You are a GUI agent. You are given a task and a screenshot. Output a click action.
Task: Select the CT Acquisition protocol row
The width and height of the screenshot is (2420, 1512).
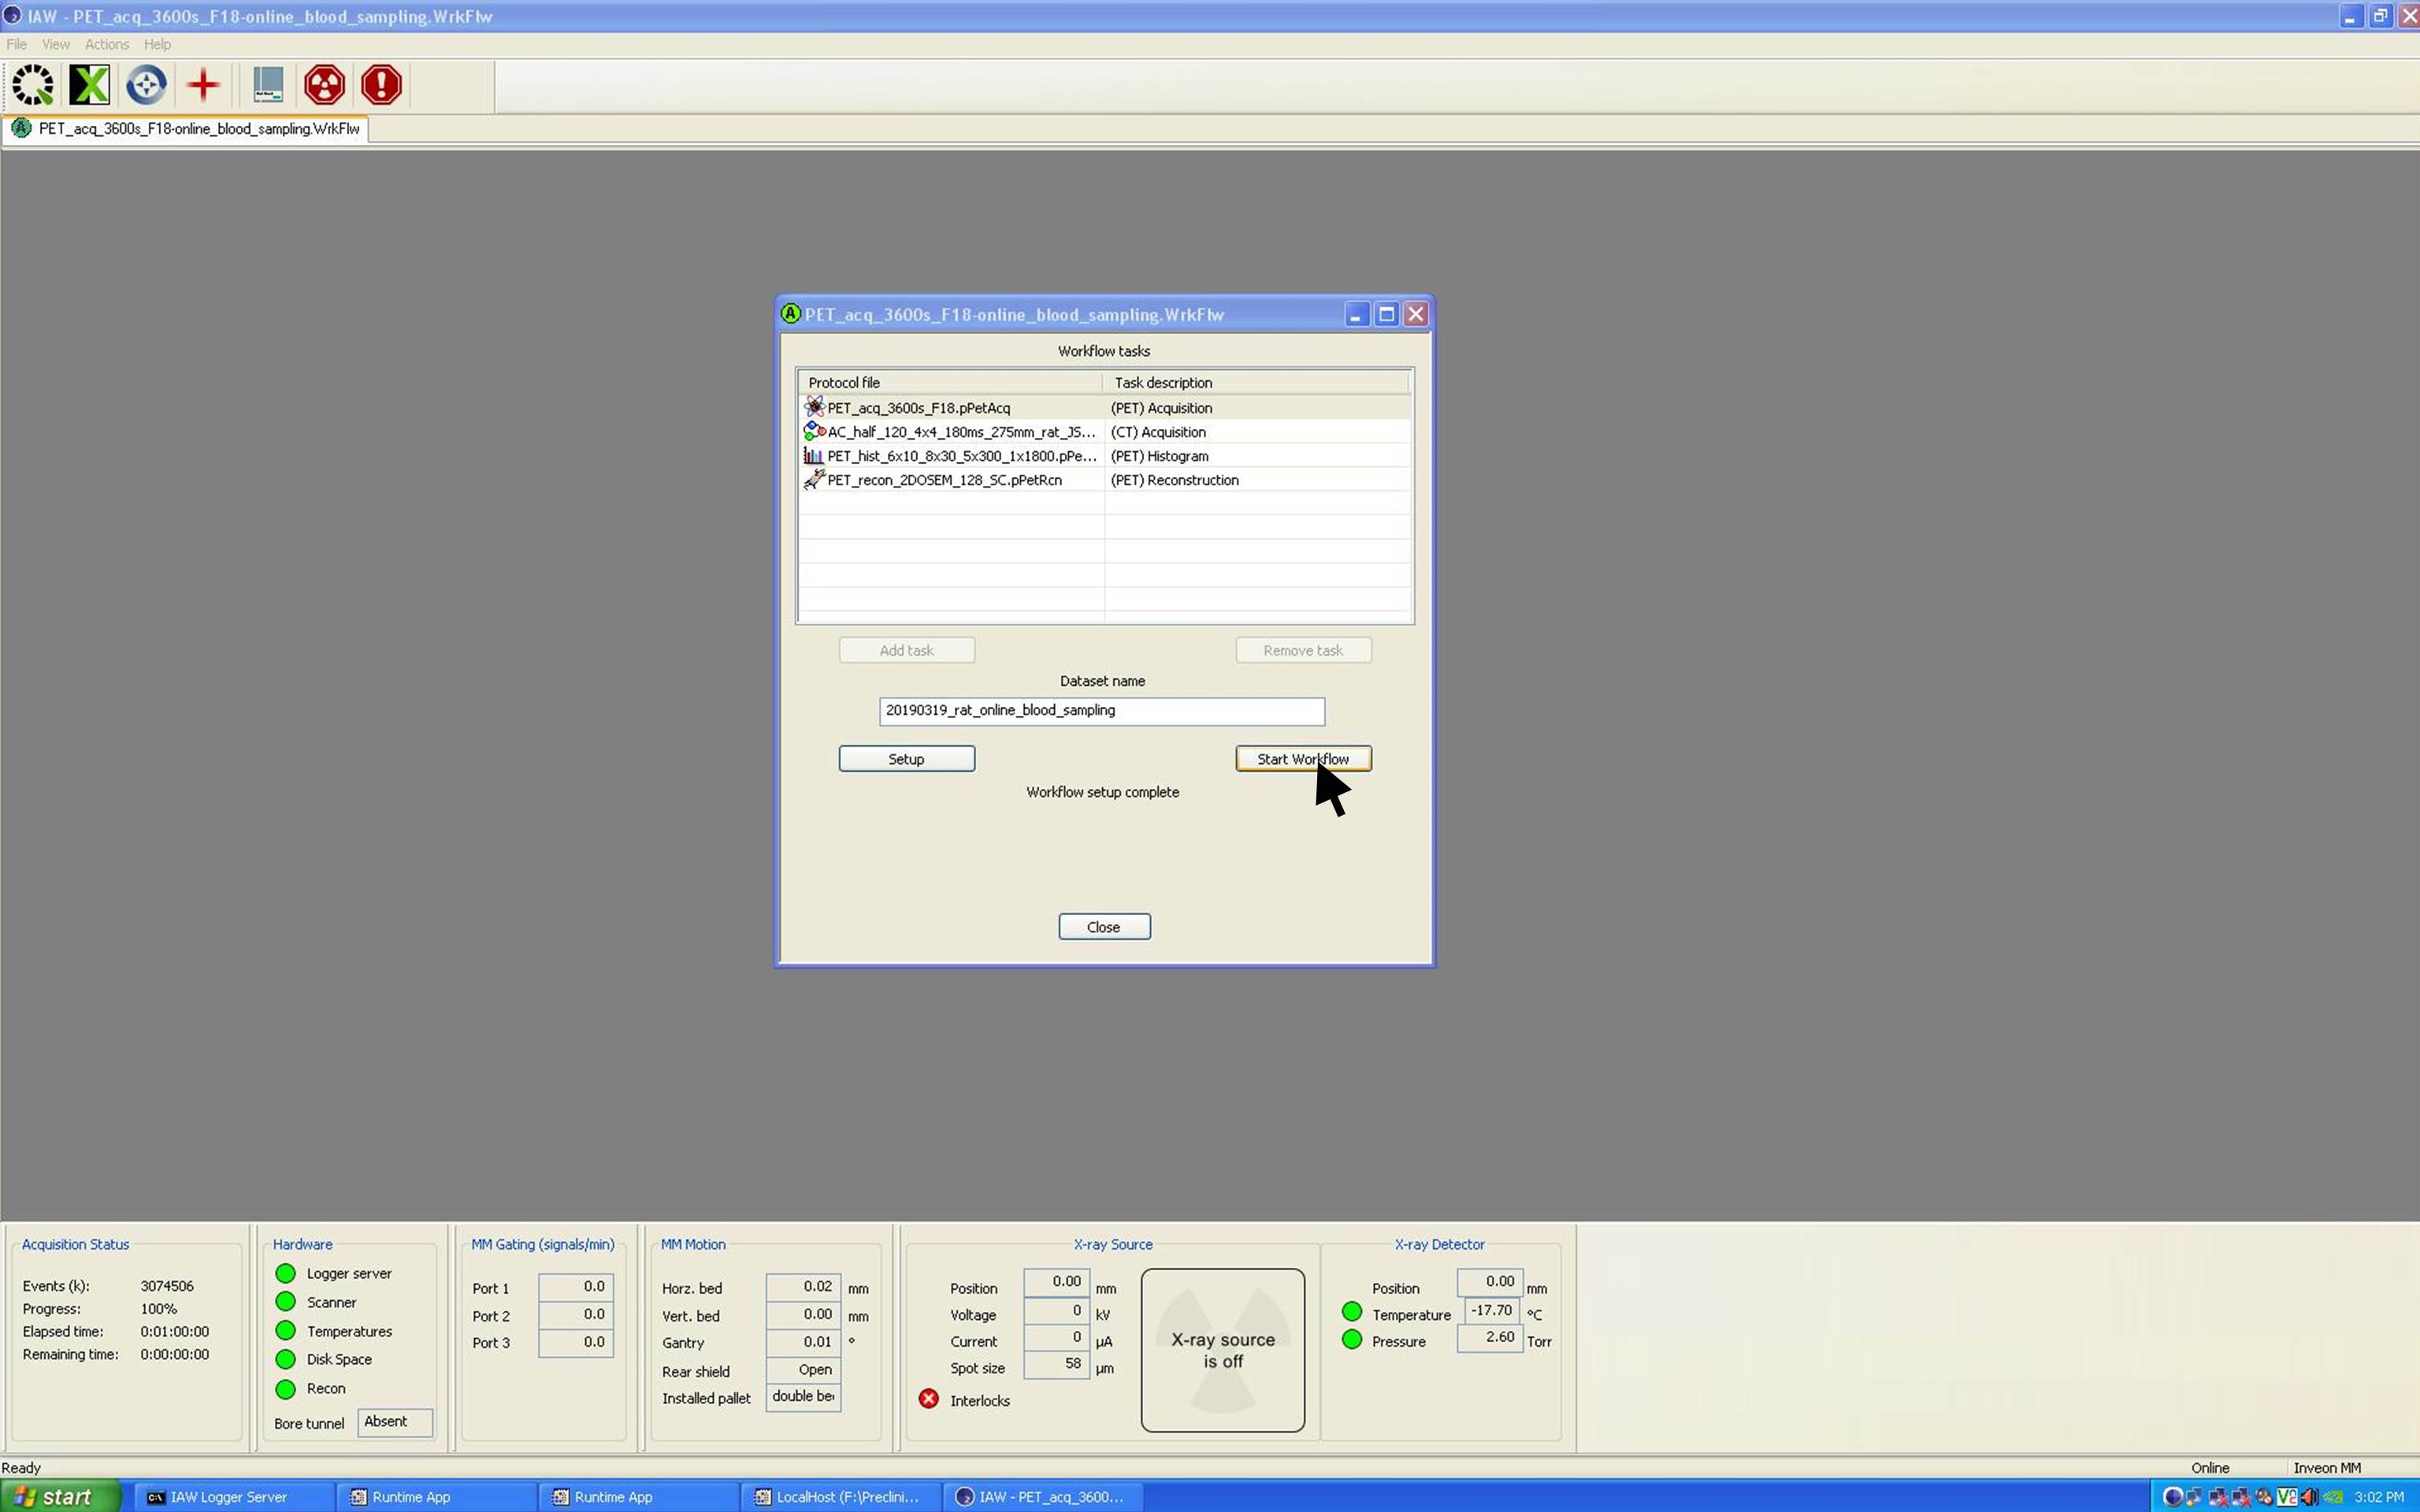(960, 432)
